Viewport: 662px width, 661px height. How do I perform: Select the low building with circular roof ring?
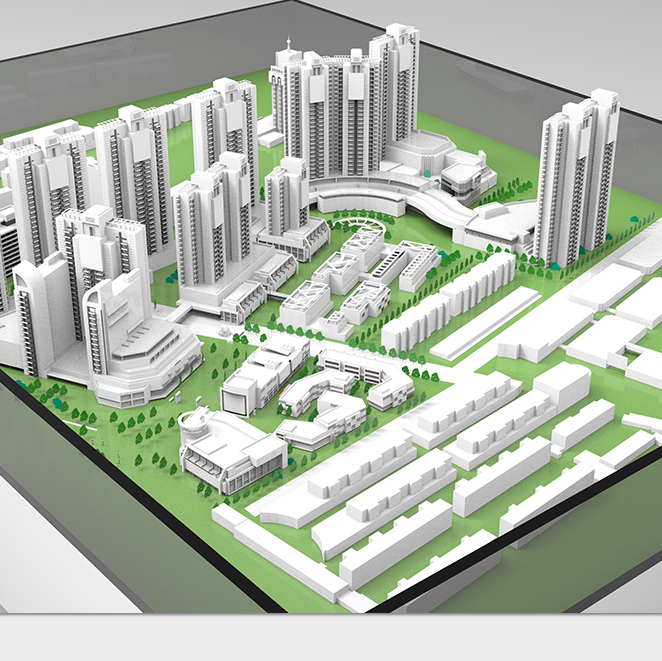tap(233, 450)
